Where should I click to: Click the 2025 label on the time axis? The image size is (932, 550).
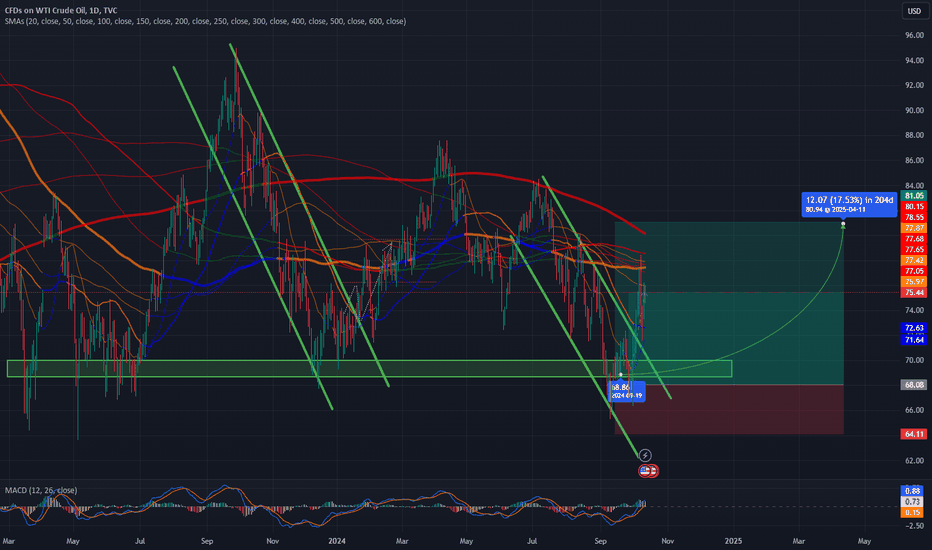733,541
